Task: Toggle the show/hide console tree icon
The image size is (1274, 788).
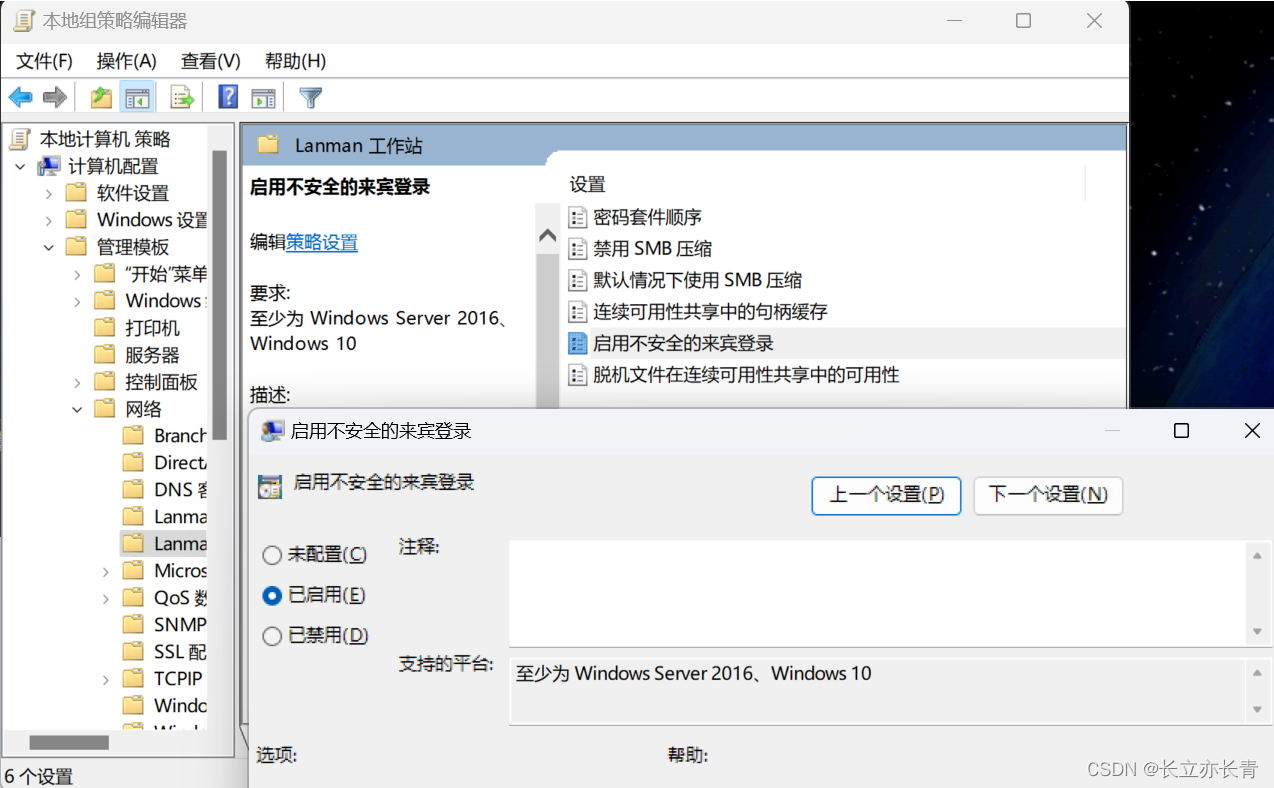Action: [x=137, y=97]
